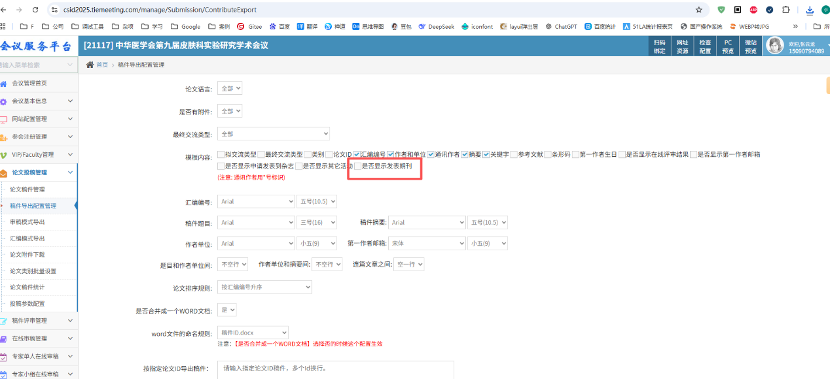Expand 网站配置管理 sidebar menu

coord(38,119)
